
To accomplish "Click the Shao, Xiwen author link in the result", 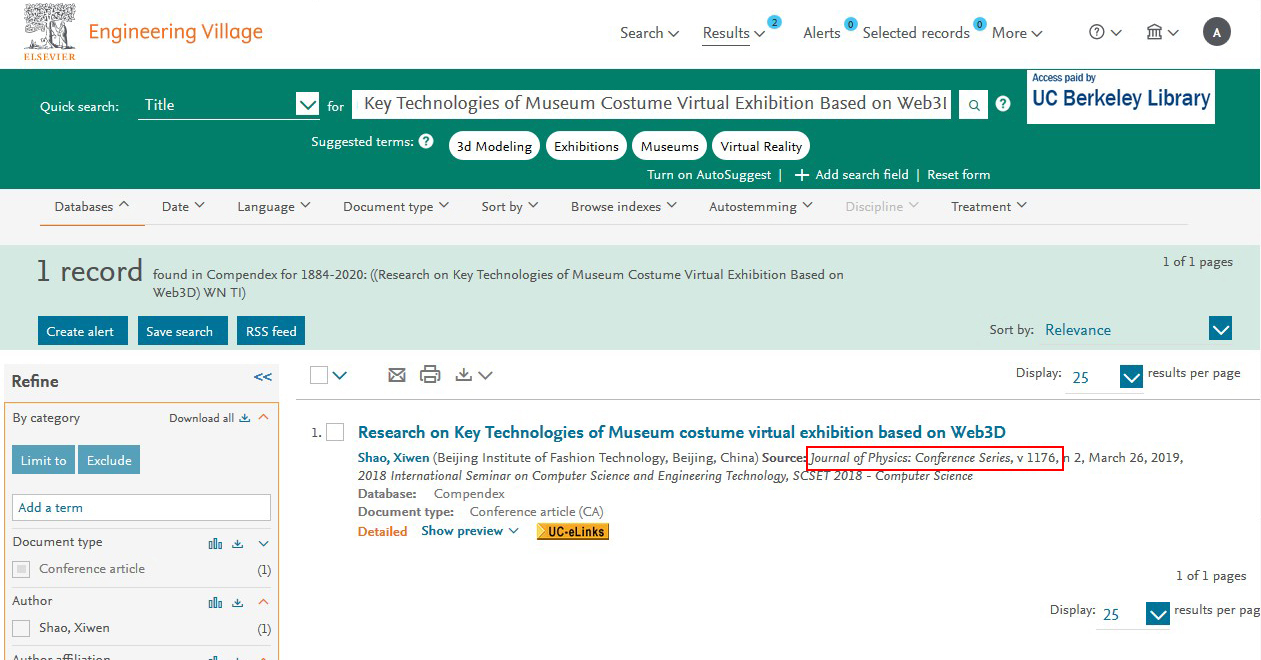I will pyautogui.click(x=393, y=458).
